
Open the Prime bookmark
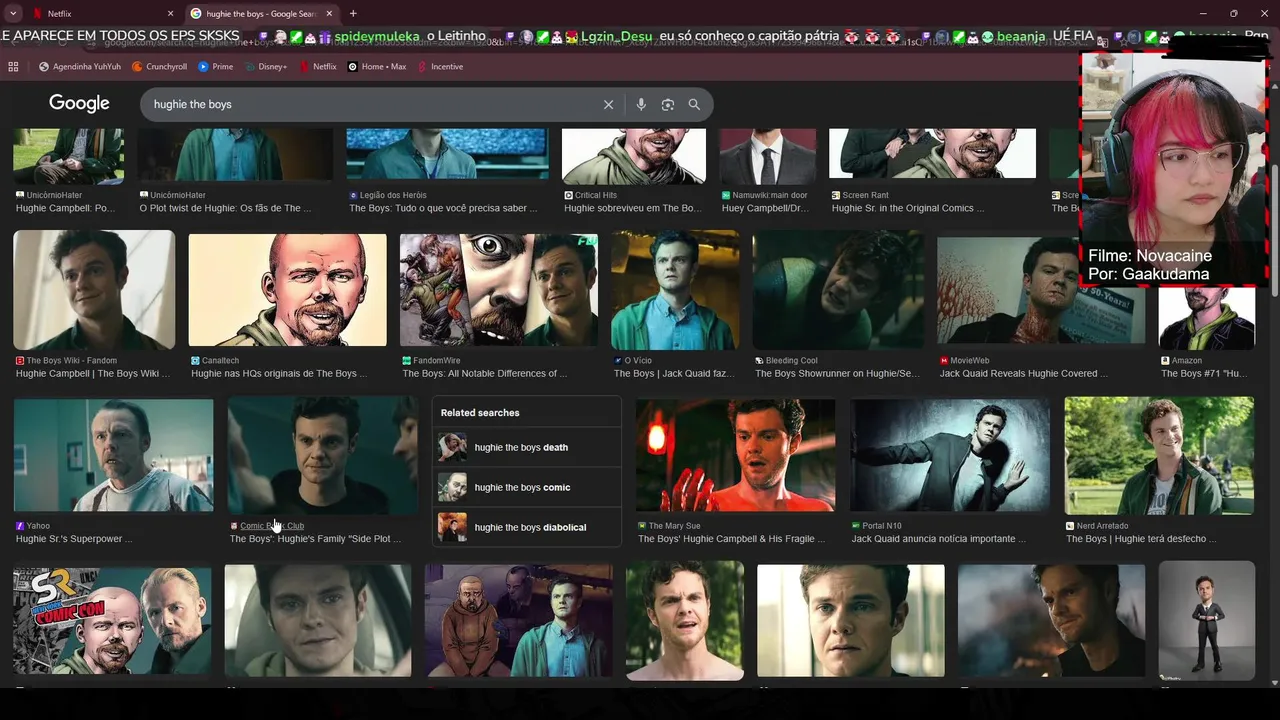pos(216,67)
